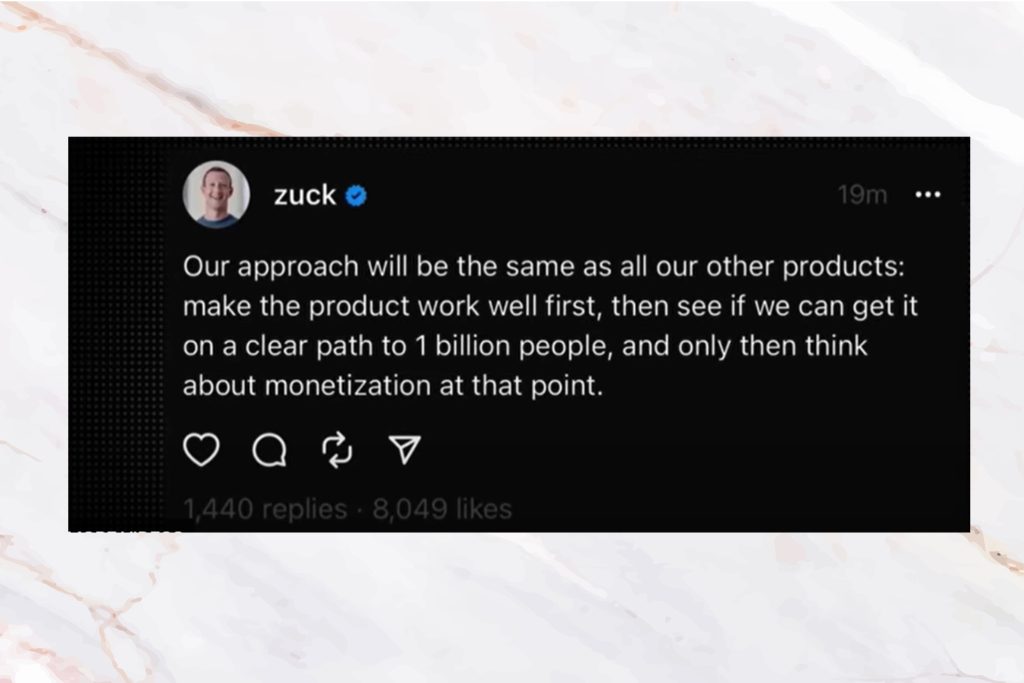Open the reply composer via the comment icon
This screenshot has width=1024, height=683.
coord(270,450)
